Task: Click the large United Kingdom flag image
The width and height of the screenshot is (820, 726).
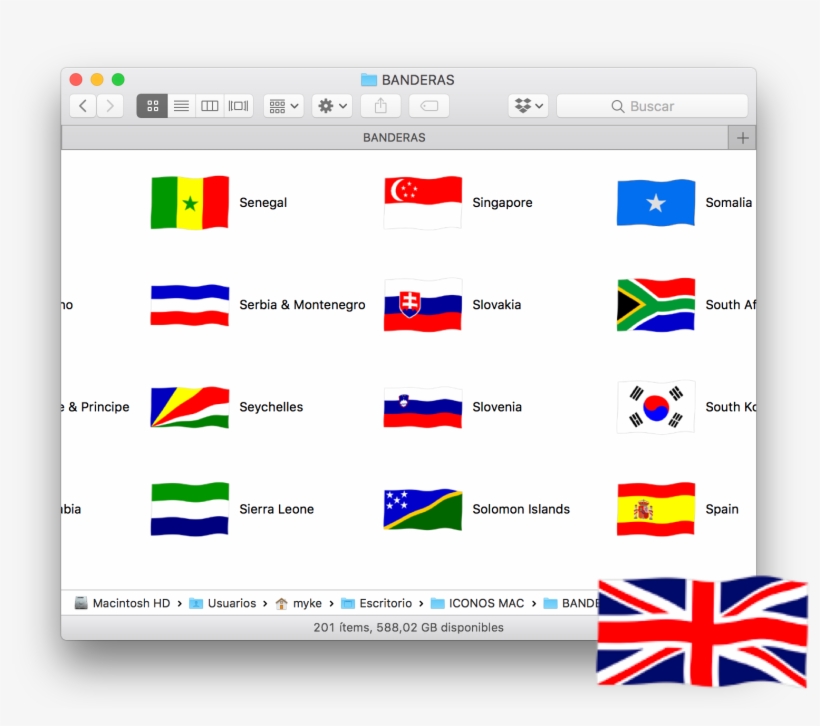Action: (x=702, y=631)
